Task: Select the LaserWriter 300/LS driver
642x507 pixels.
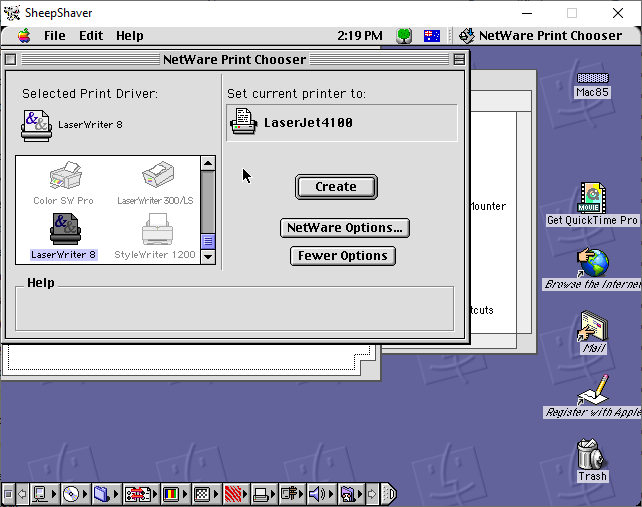Action: pyautogui.click(x=156, y=183)
